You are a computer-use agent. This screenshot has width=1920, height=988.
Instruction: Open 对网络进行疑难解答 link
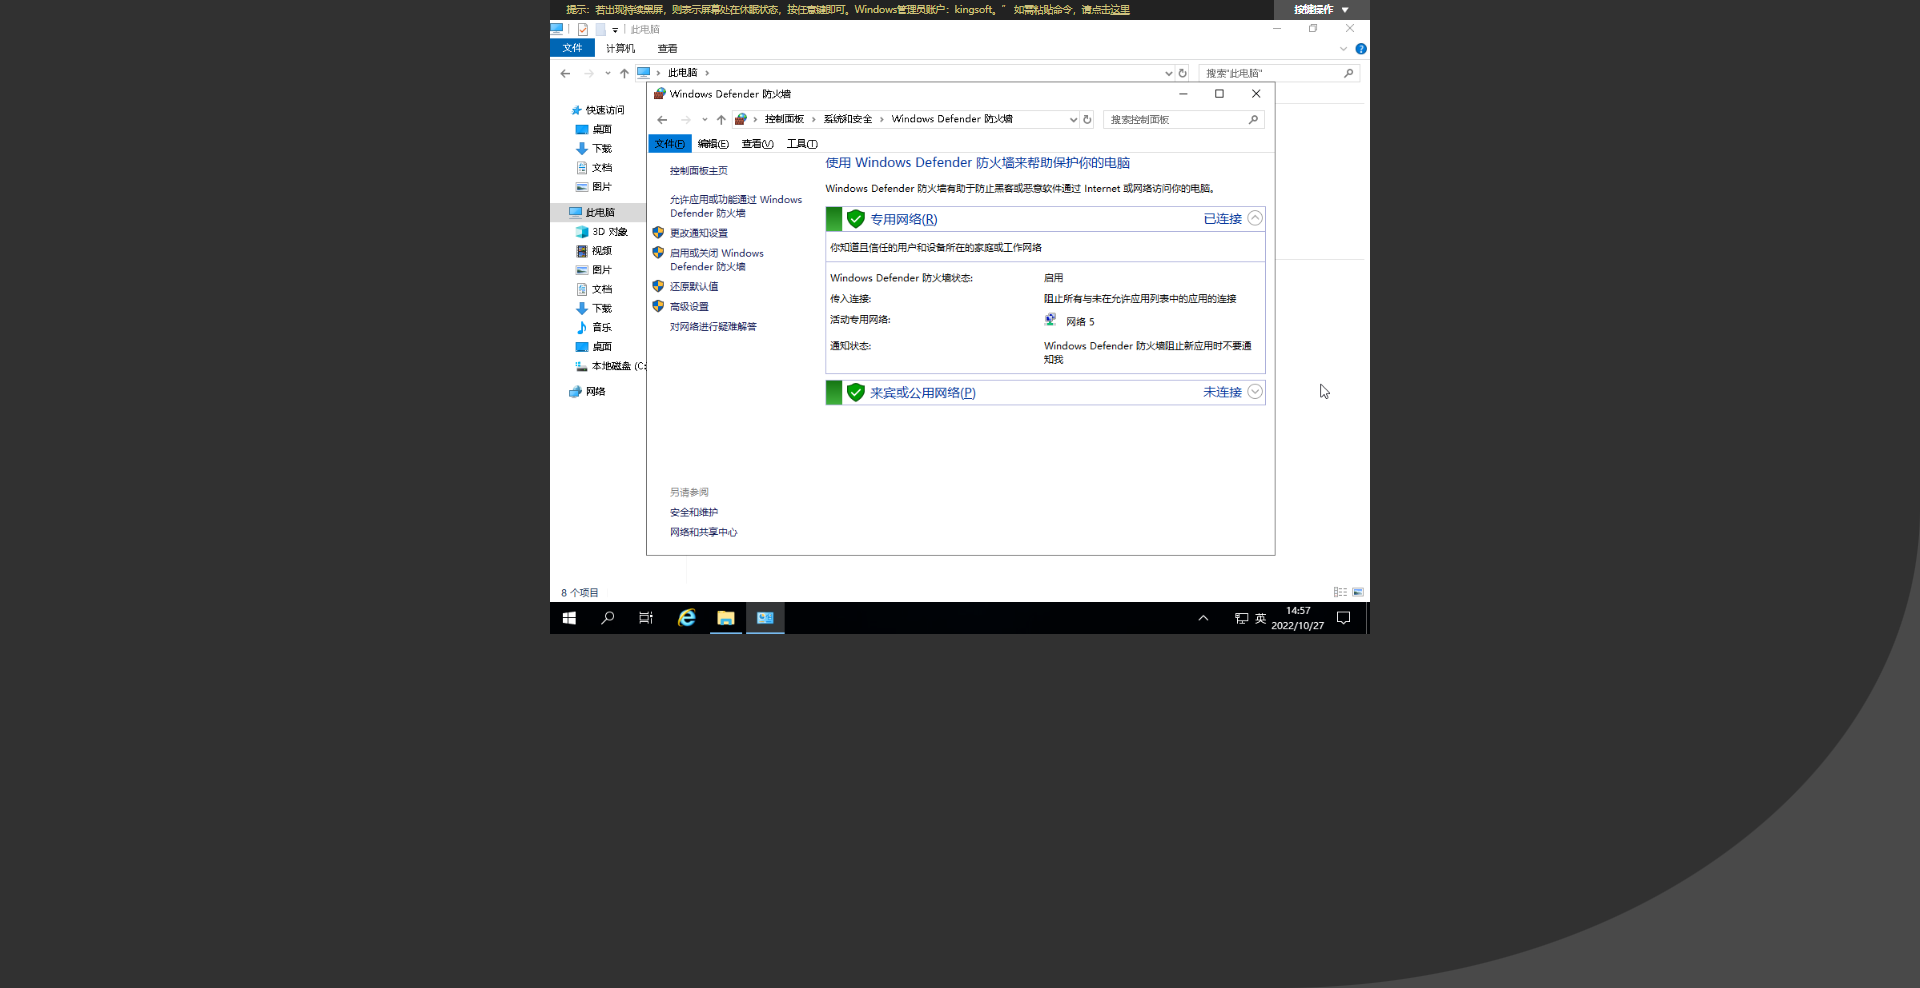pos(713,327)
